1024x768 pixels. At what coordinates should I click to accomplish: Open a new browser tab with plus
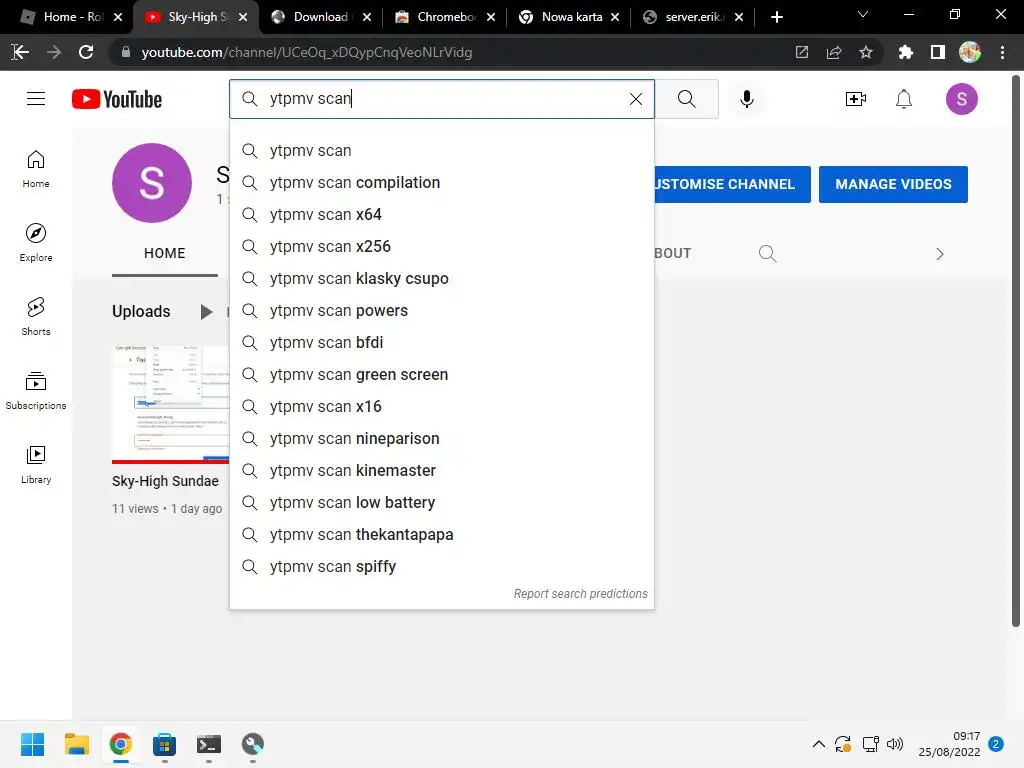776,17
